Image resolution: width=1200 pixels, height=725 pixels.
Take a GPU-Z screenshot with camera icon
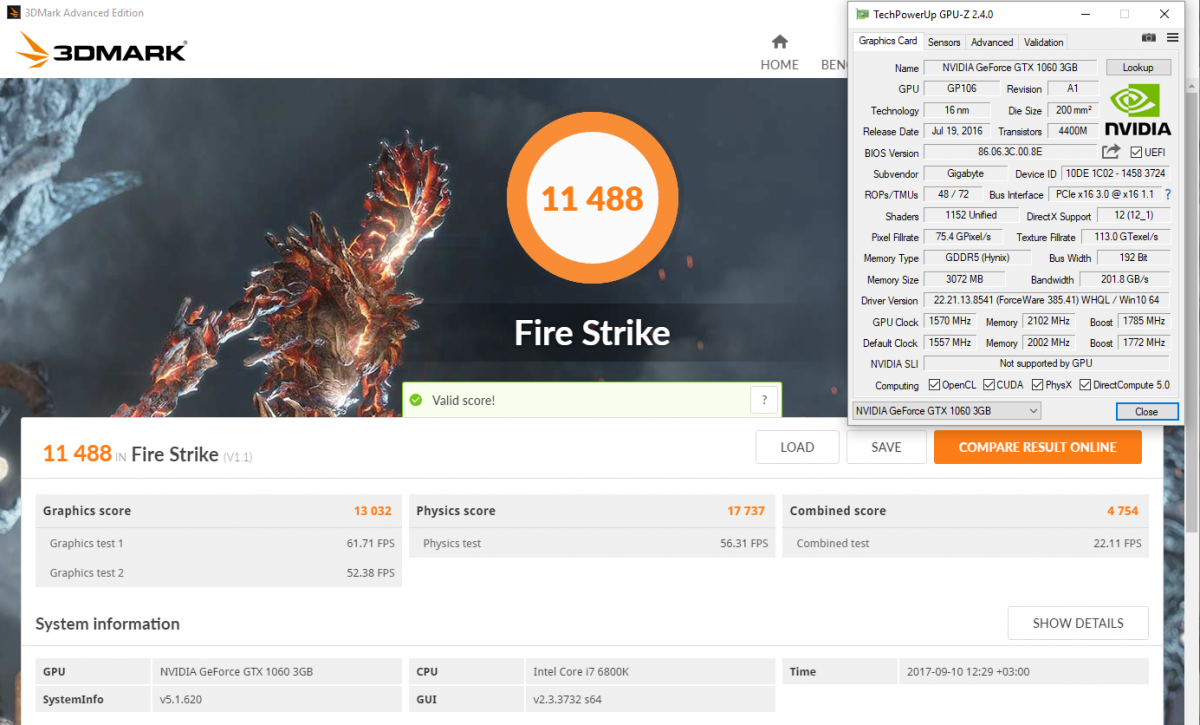(x=1149, y=38)
